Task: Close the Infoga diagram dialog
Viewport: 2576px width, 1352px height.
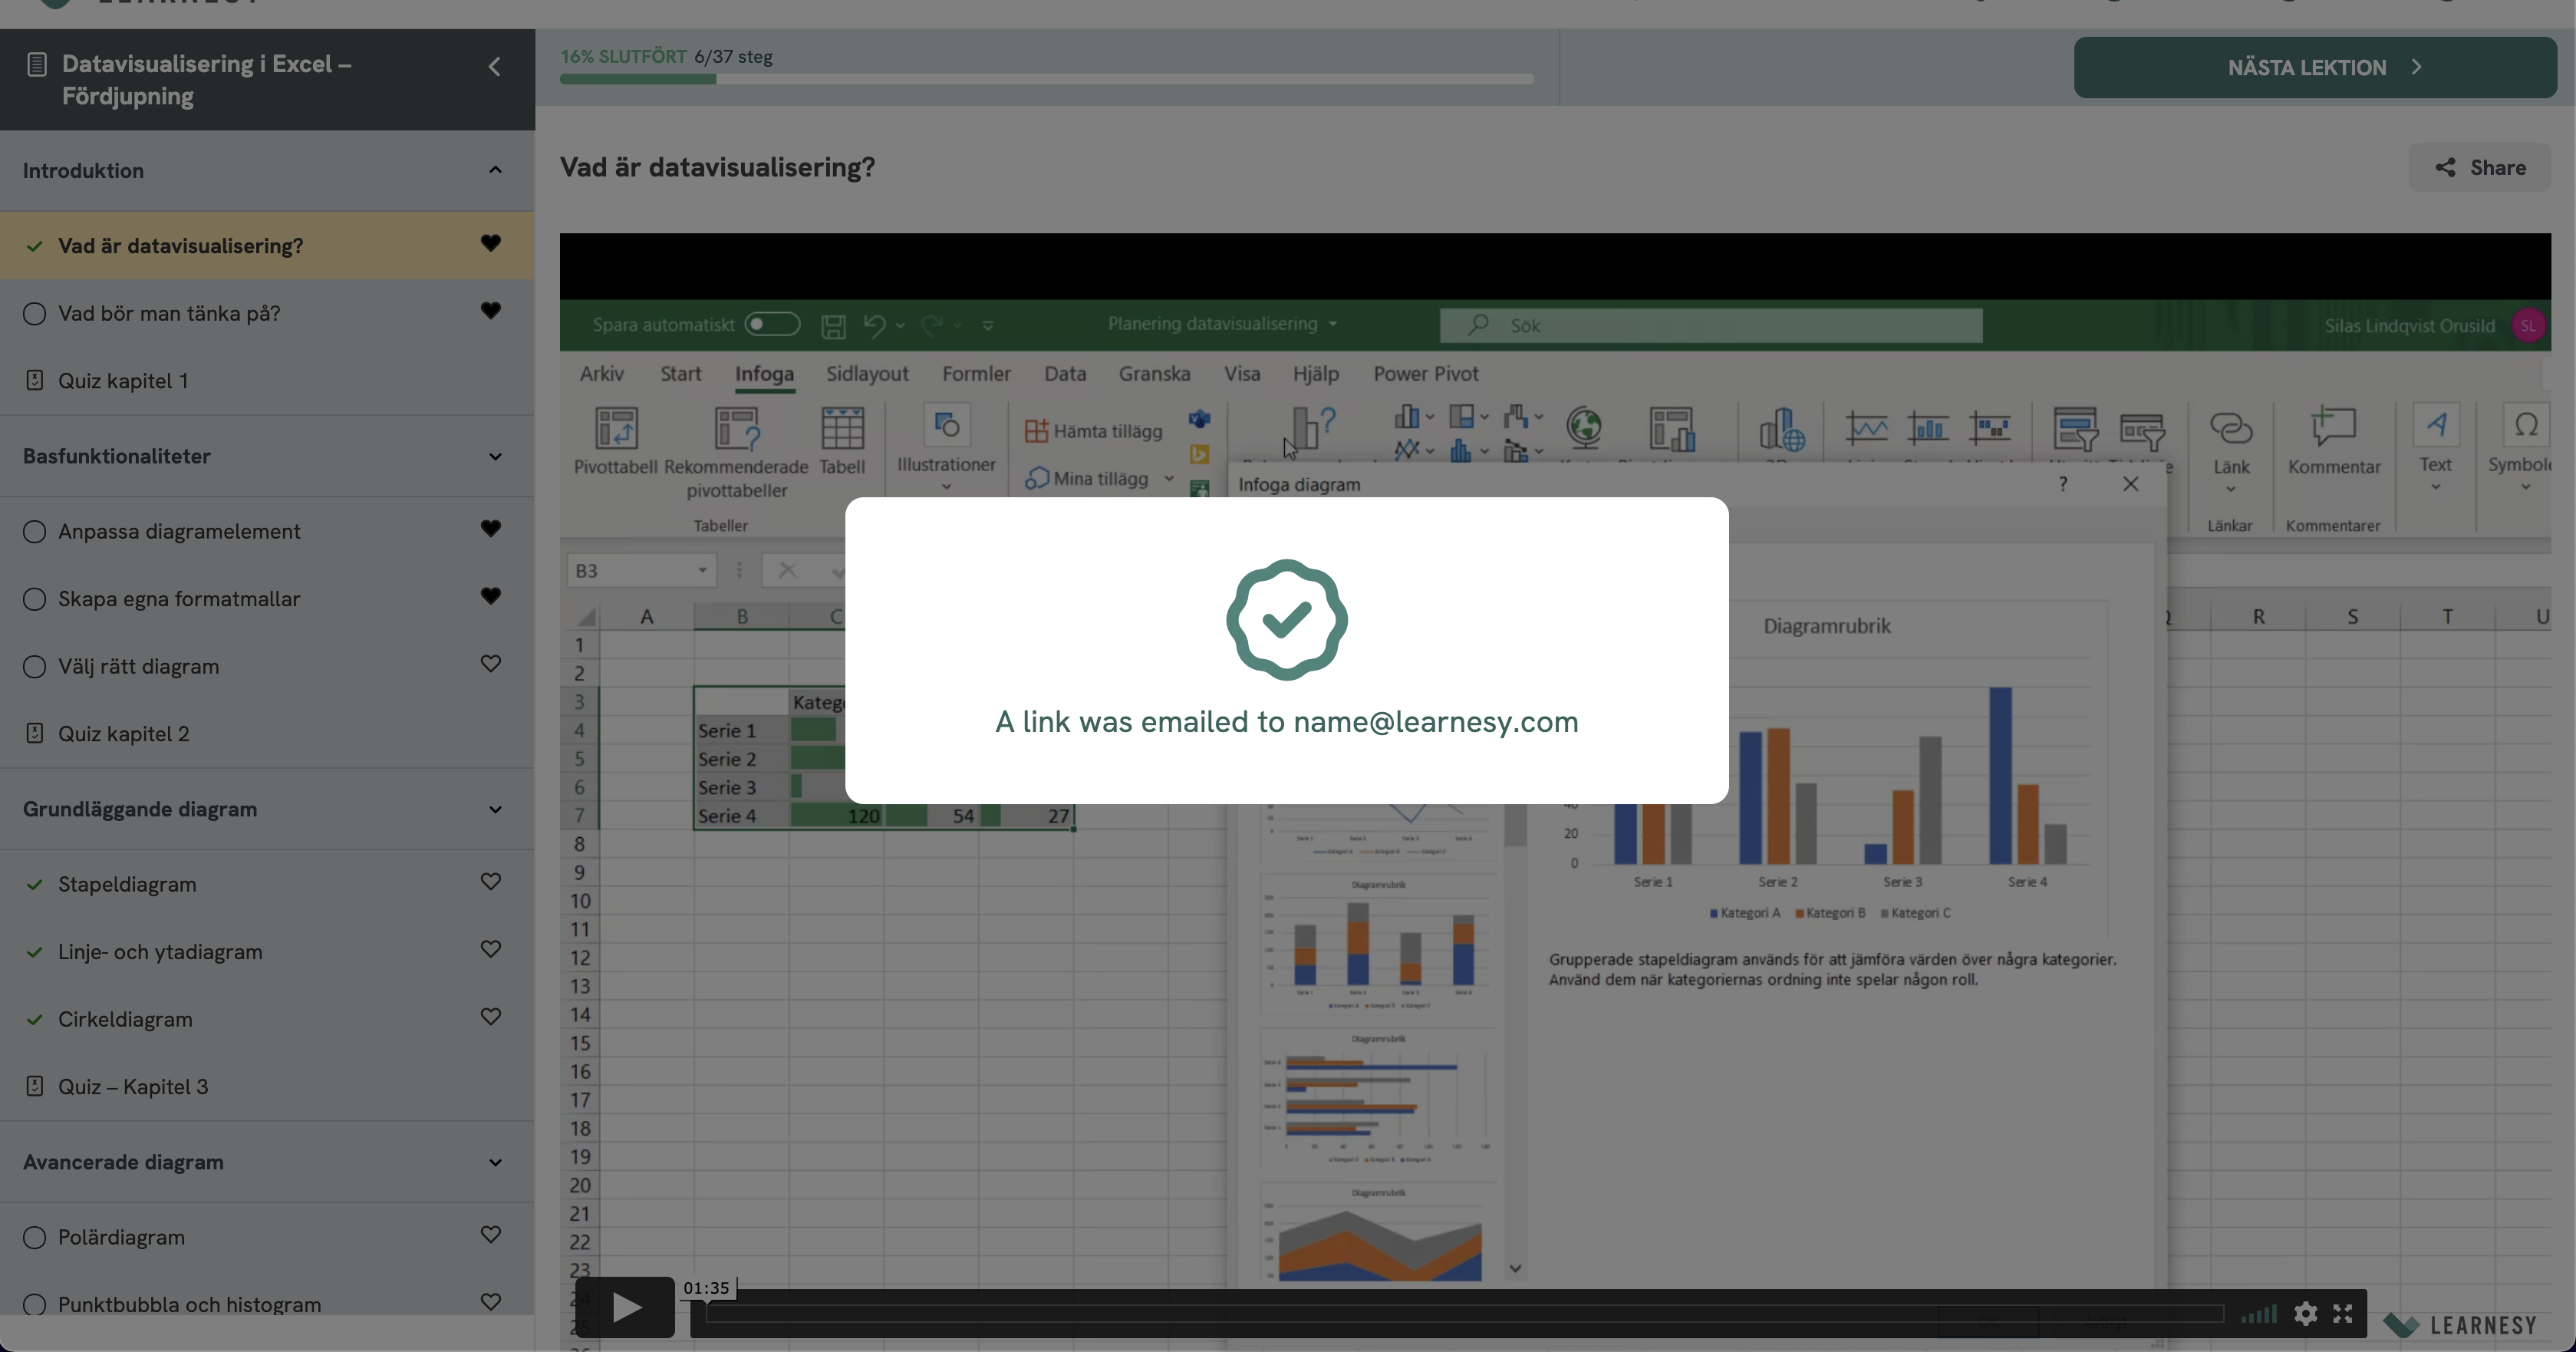Action: tap(2131, 484)
